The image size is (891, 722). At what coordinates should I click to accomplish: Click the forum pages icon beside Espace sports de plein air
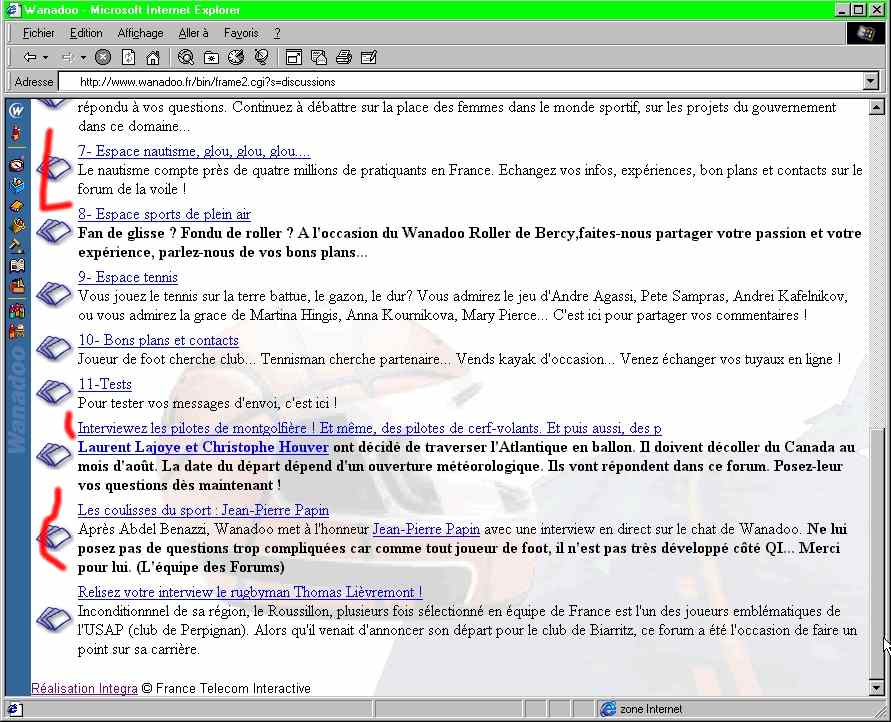pos(54,231)
